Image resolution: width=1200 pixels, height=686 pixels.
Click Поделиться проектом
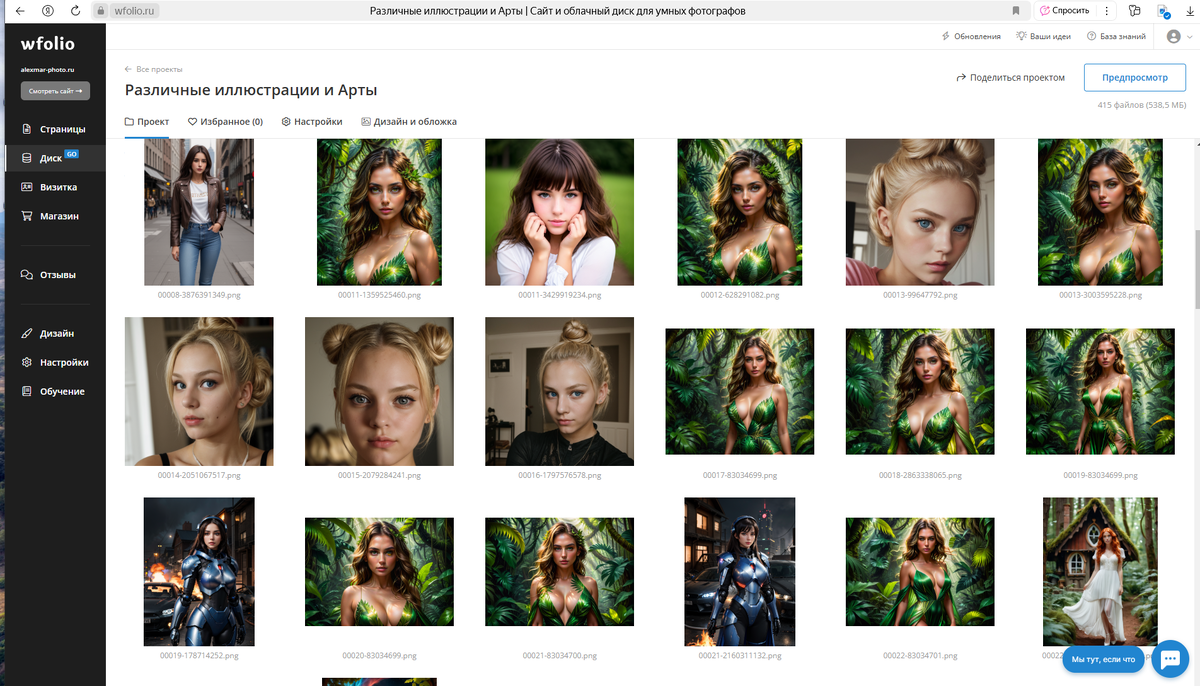point(1011,77)
